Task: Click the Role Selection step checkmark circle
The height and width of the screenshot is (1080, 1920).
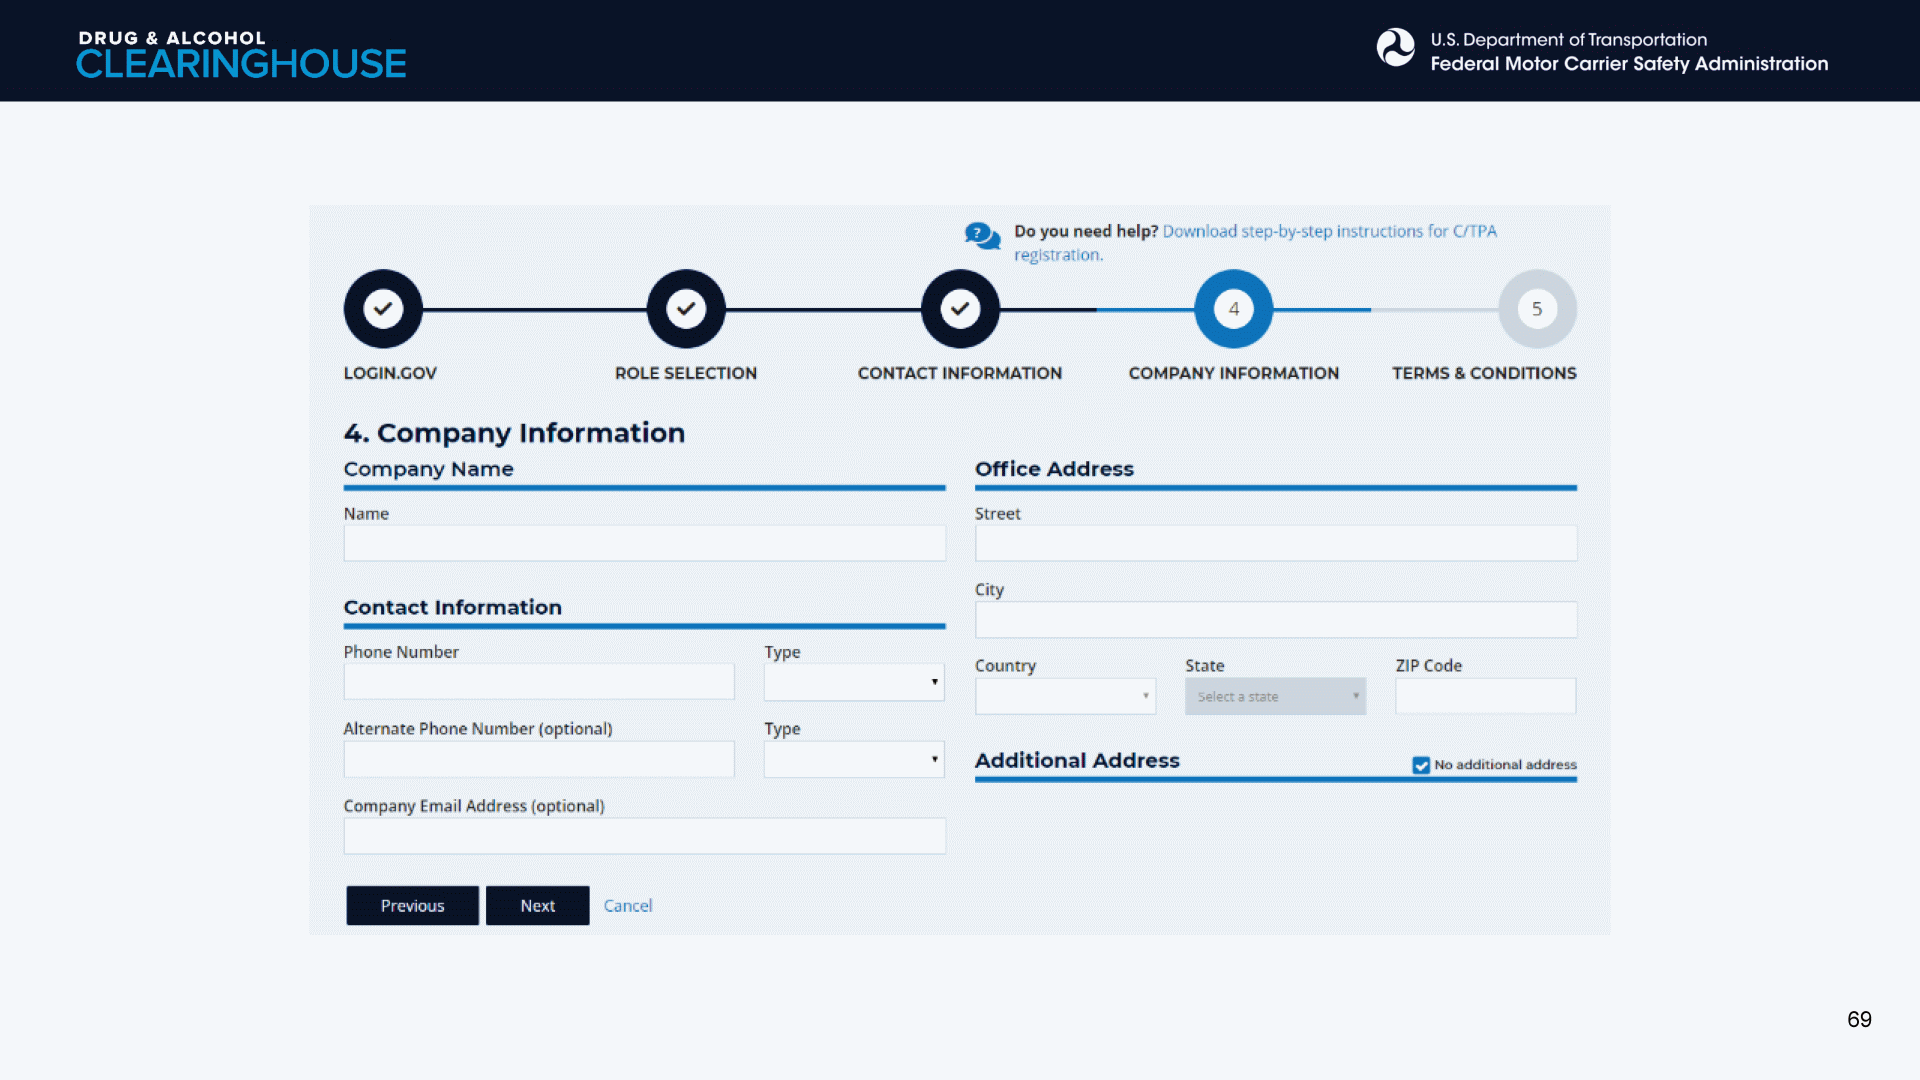Action: (x=686, y=309)
